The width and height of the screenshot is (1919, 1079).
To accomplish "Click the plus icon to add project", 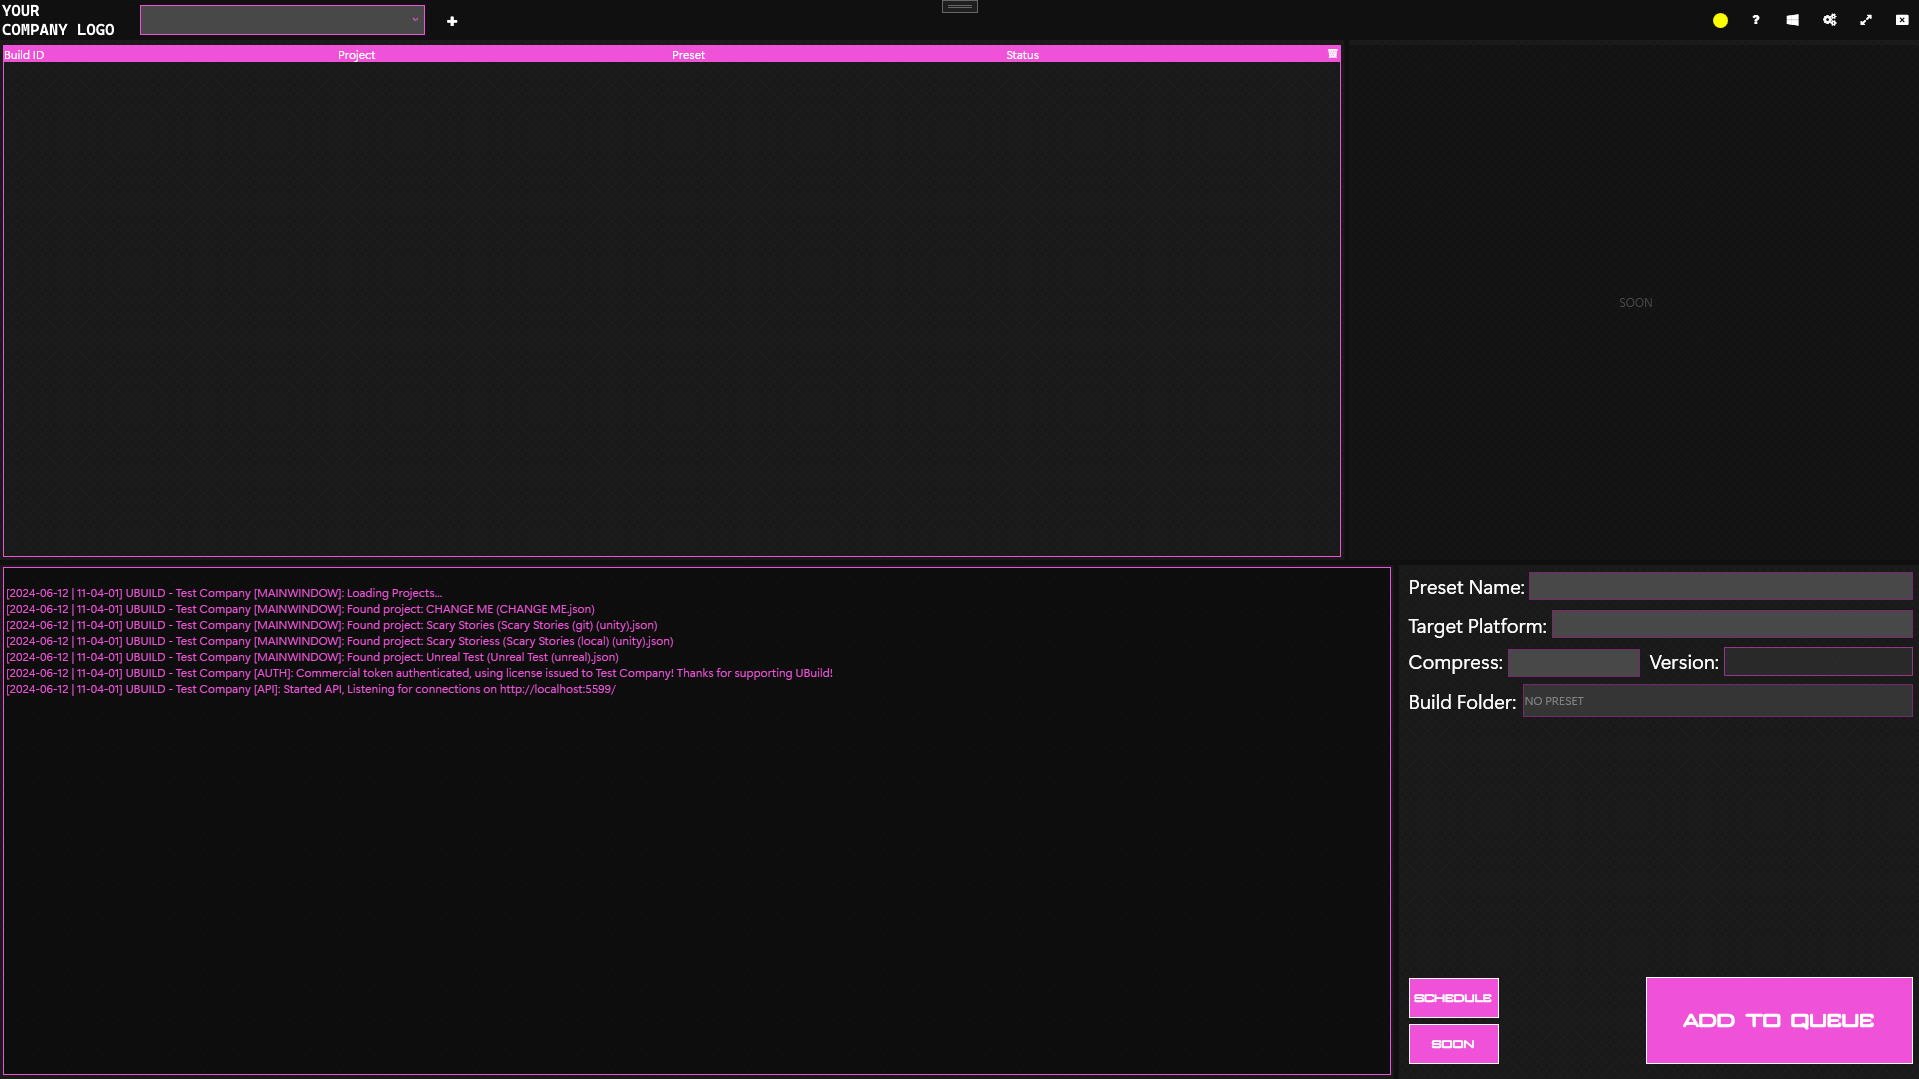I will click(452, 21).
